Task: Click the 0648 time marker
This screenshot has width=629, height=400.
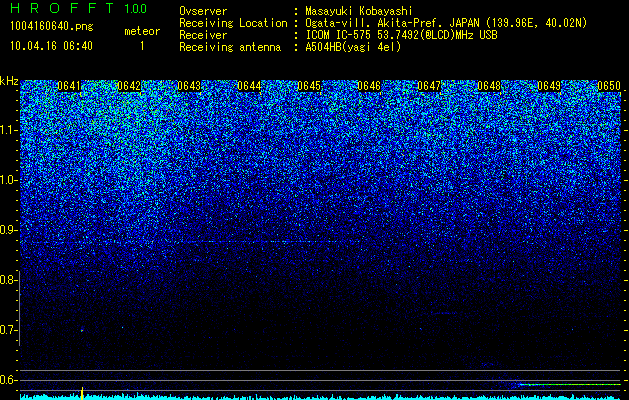Action: [x=489, y=86]
